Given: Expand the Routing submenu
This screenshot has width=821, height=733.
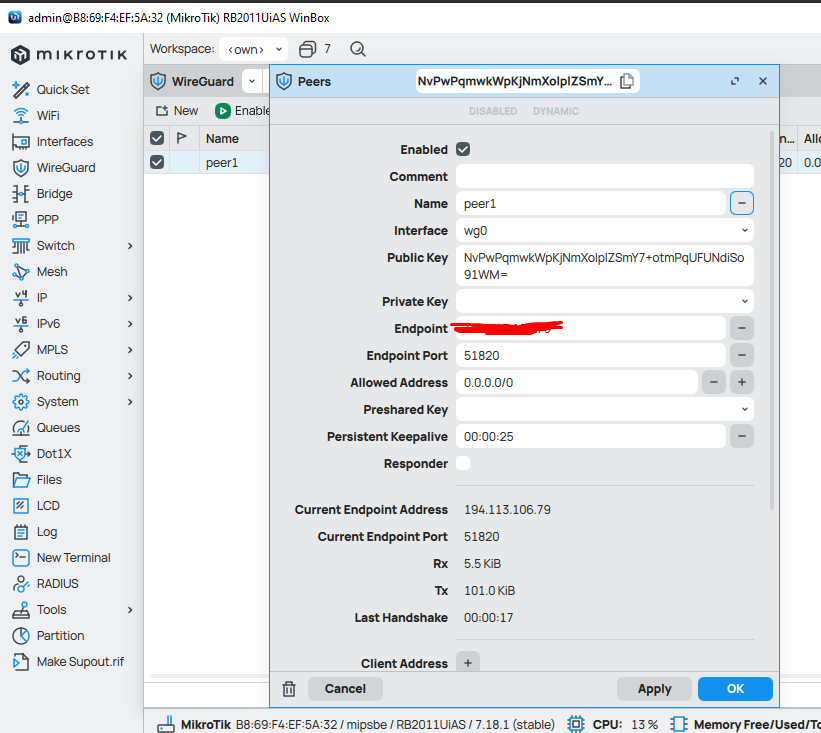Looking at the screenshot, I should point(130,376).
